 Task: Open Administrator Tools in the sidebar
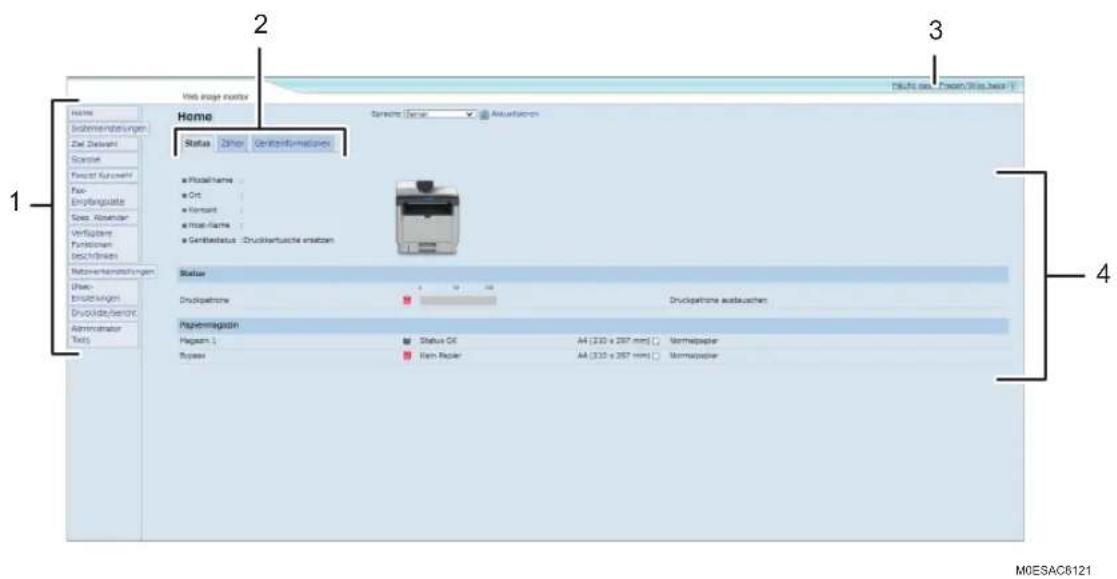pyautogui.click(x=103, y=335)
